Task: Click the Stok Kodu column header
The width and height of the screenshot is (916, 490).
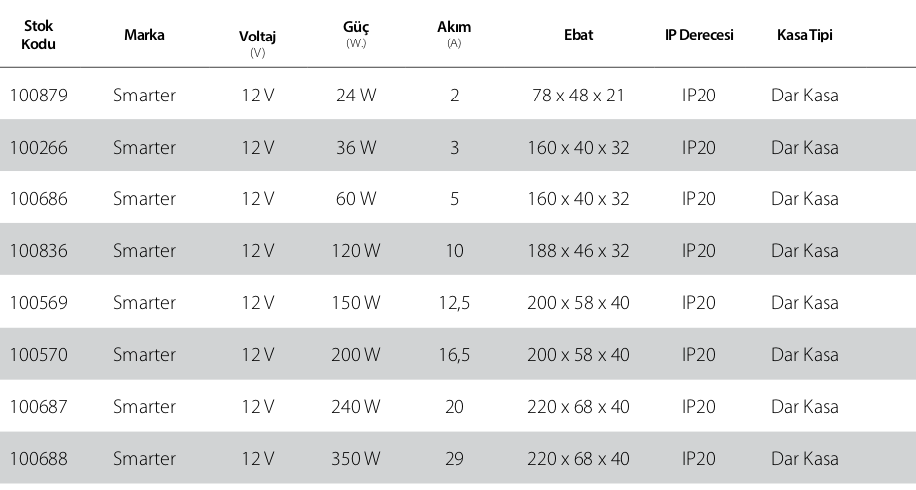Action: pyautogui.click(x=39, y=34)
